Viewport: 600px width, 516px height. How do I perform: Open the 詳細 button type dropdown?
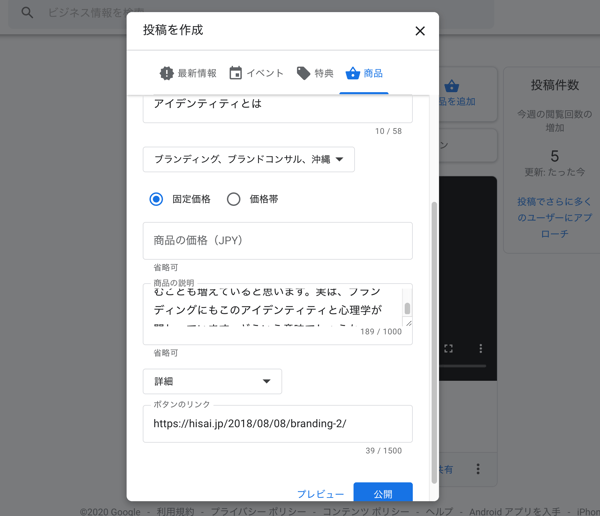(x=212, y=381)
